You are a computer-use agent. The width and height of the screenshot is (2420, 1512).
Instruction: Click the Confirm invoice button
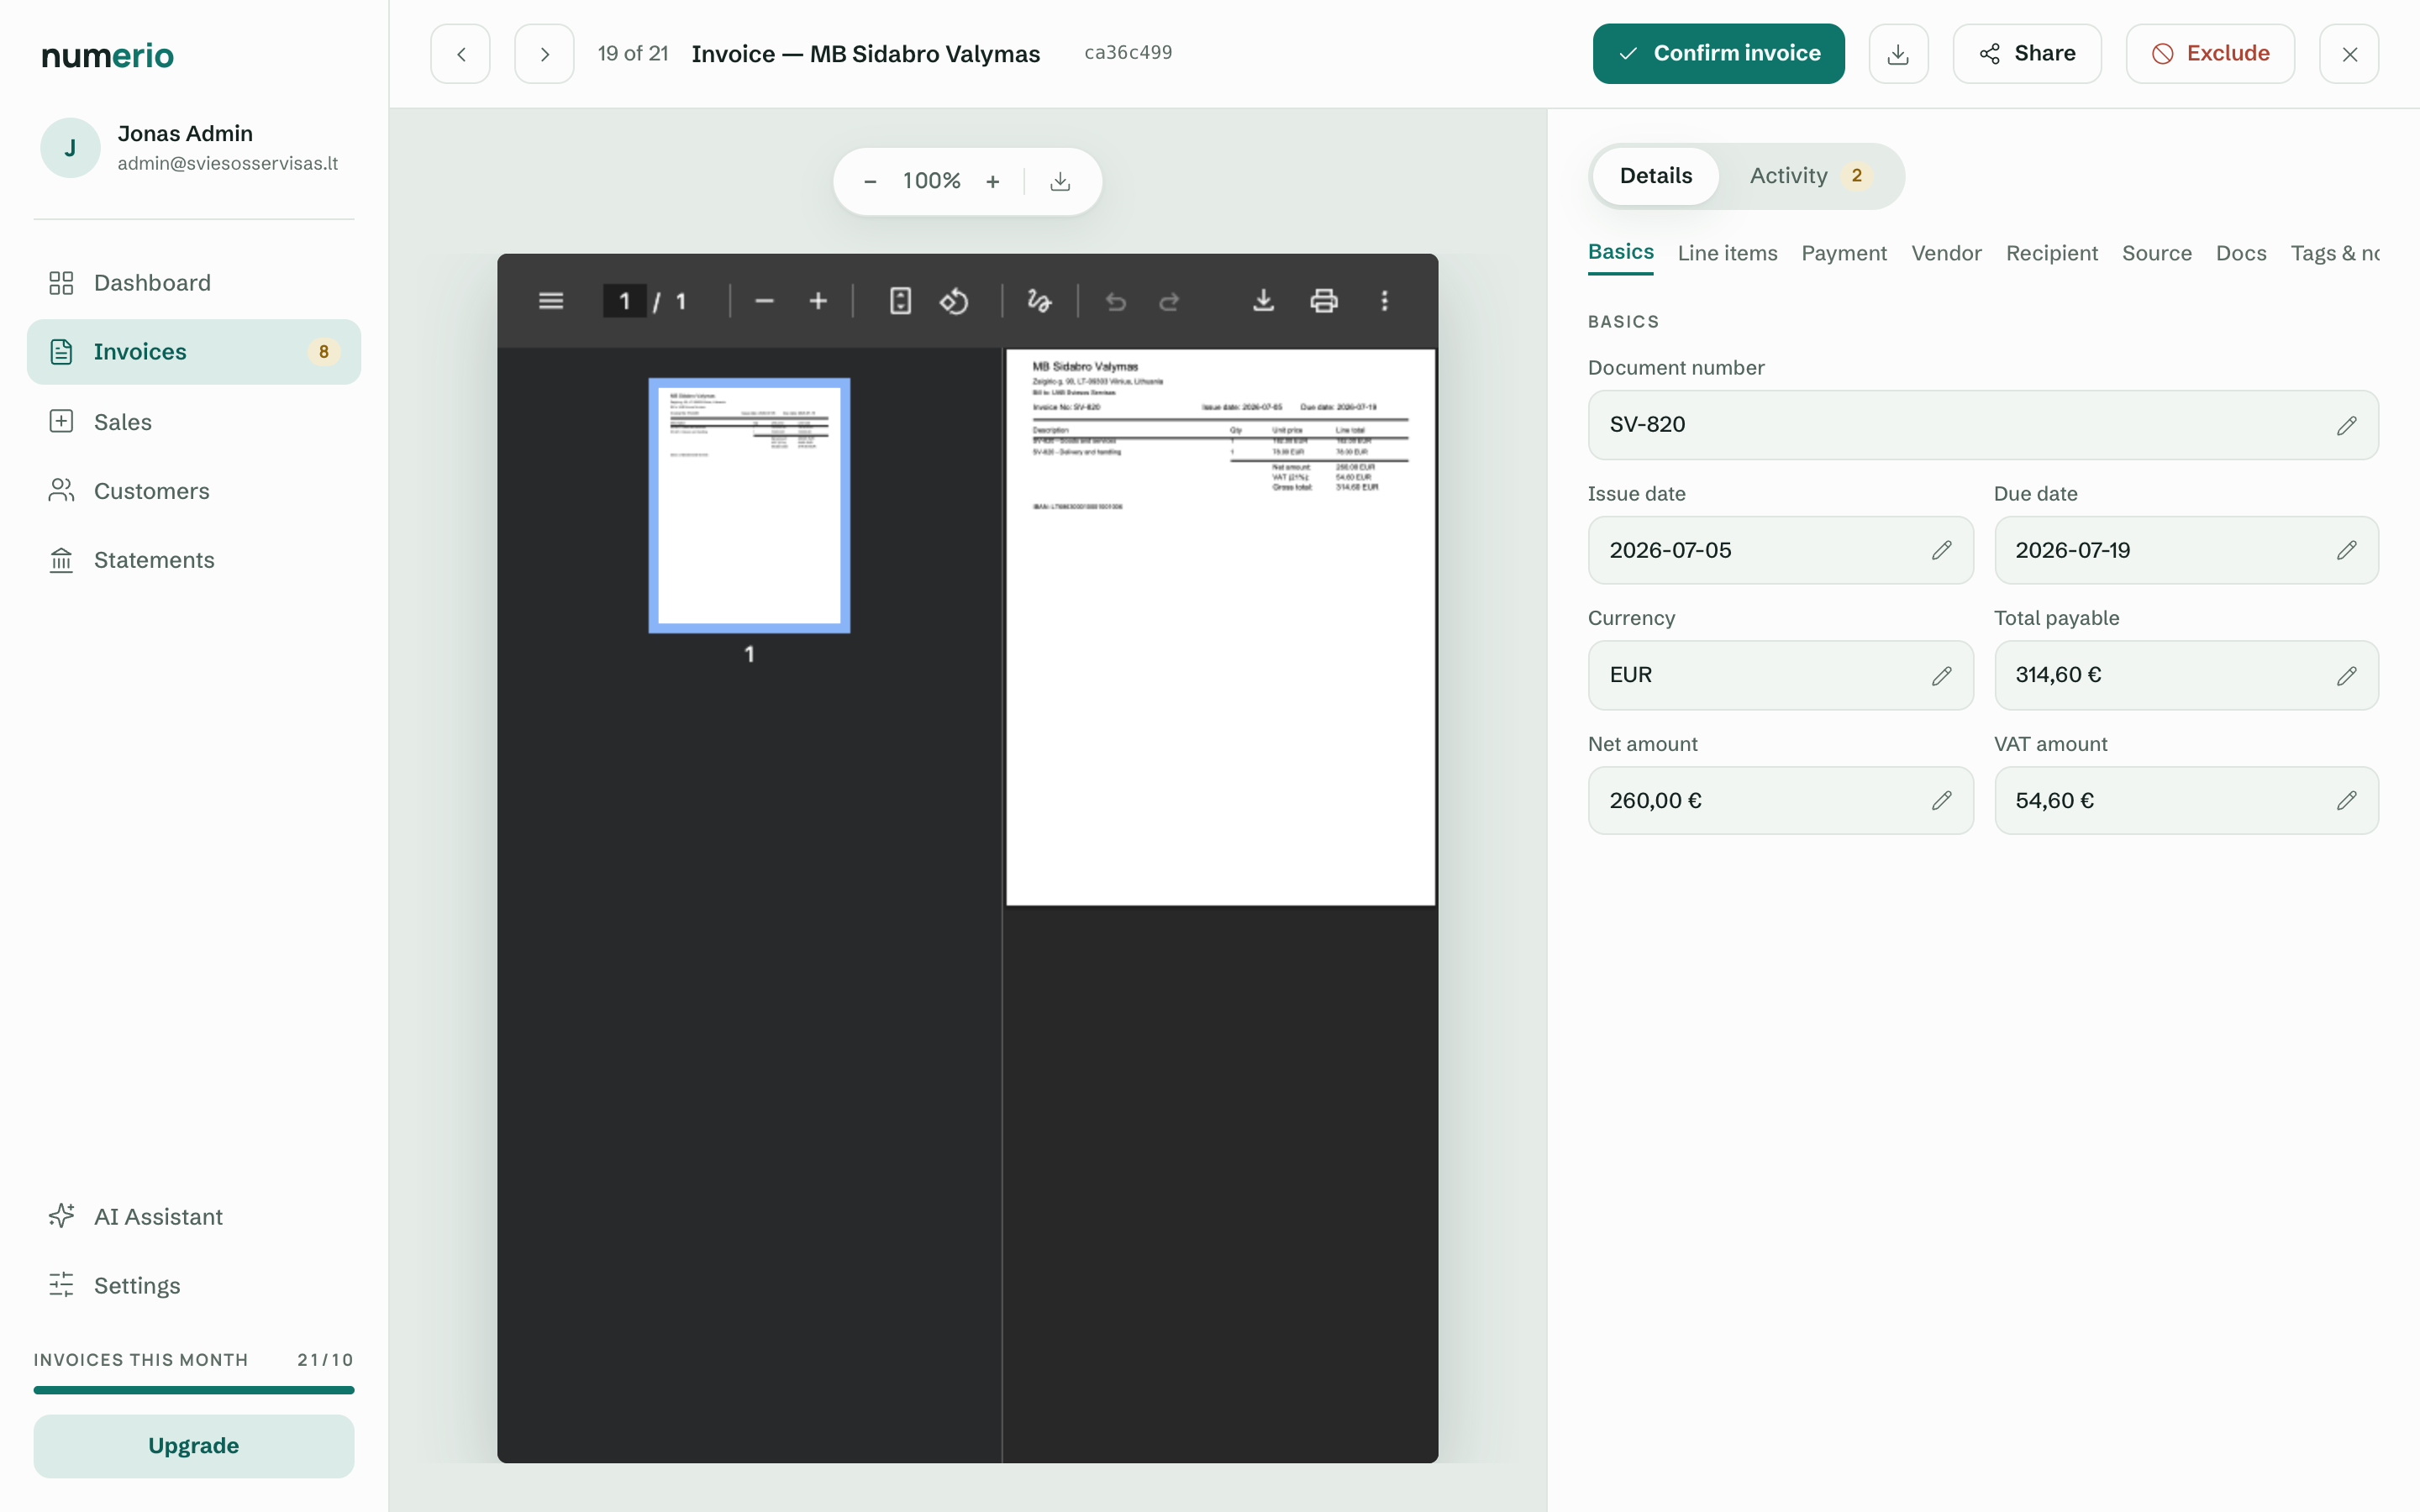tap(1718, 54)
